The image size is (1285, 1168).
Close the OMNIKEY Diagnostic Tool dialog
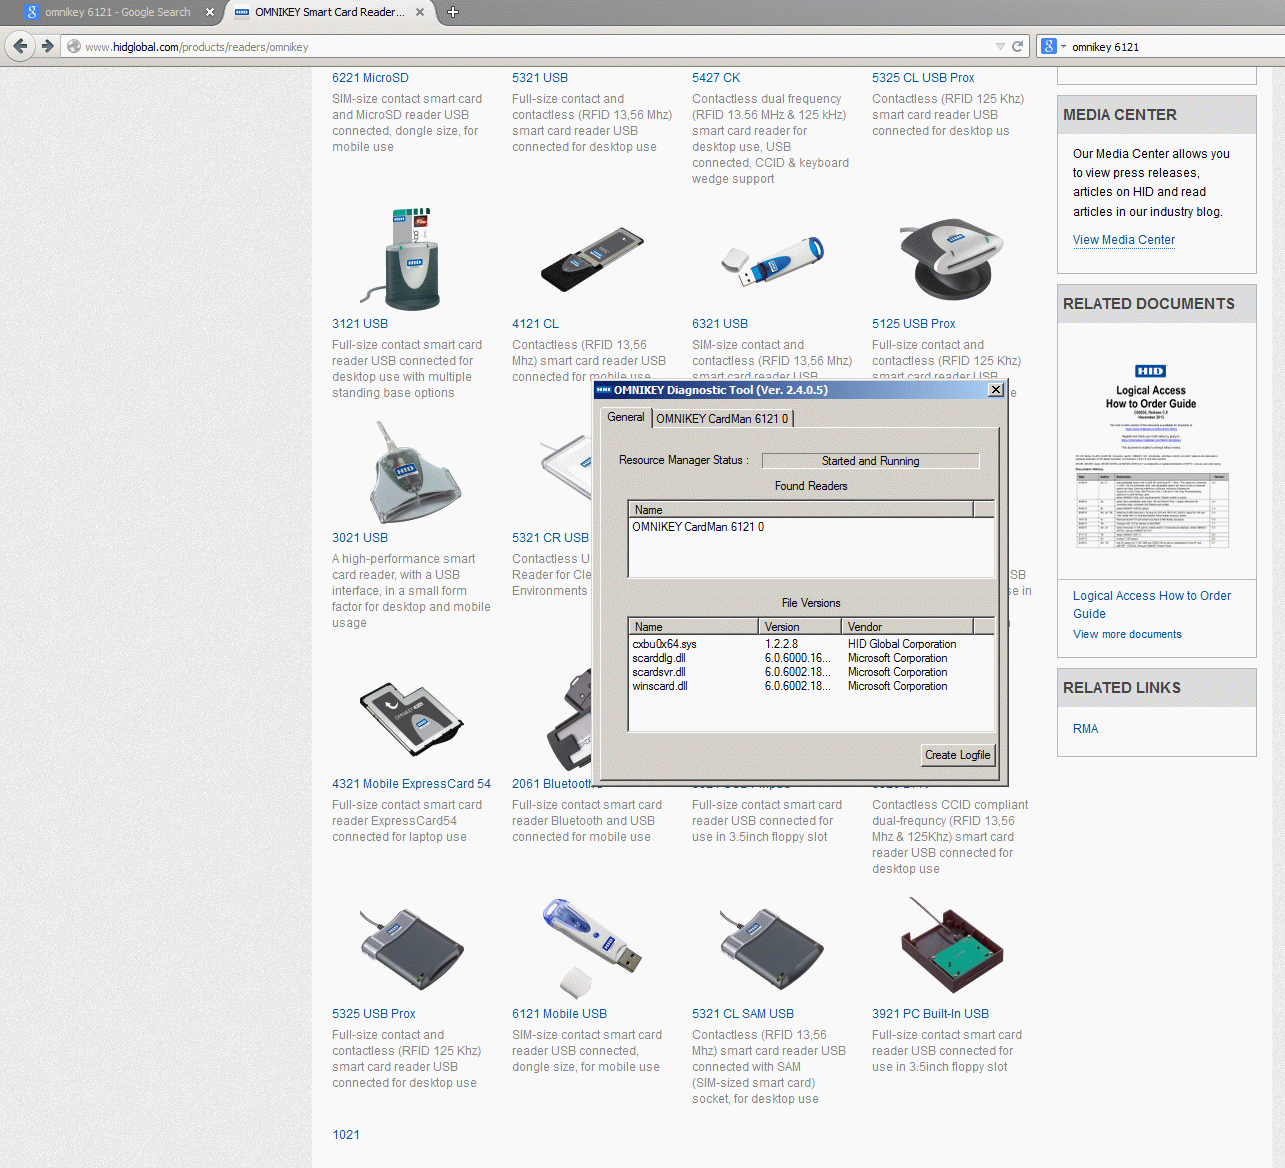click(996, 390)
